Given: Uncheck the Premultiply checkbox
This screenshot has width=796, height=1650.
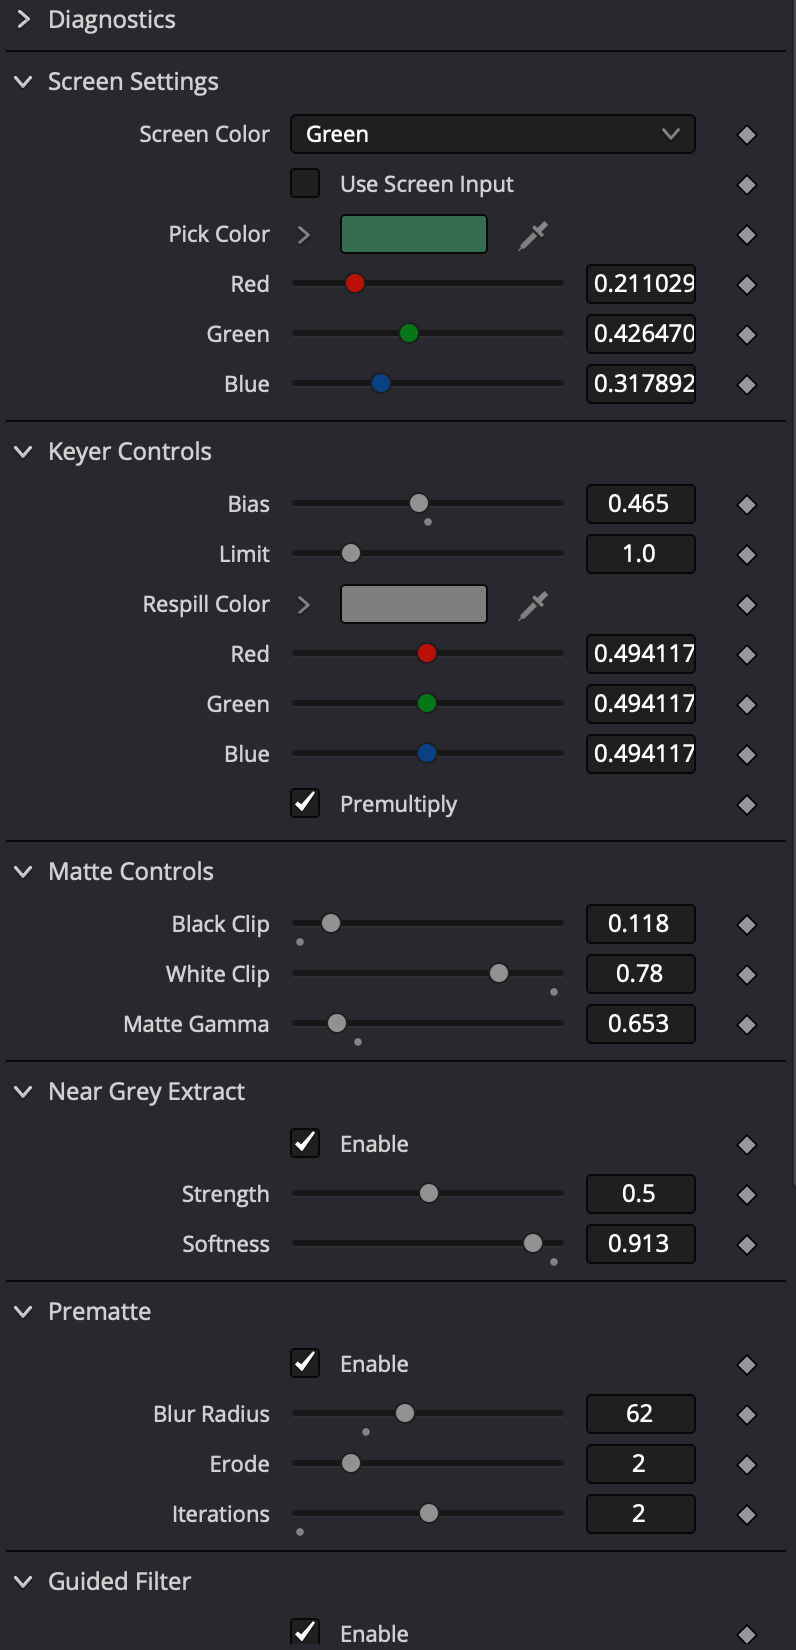Looking at the screenshot, I should (305, 804).
